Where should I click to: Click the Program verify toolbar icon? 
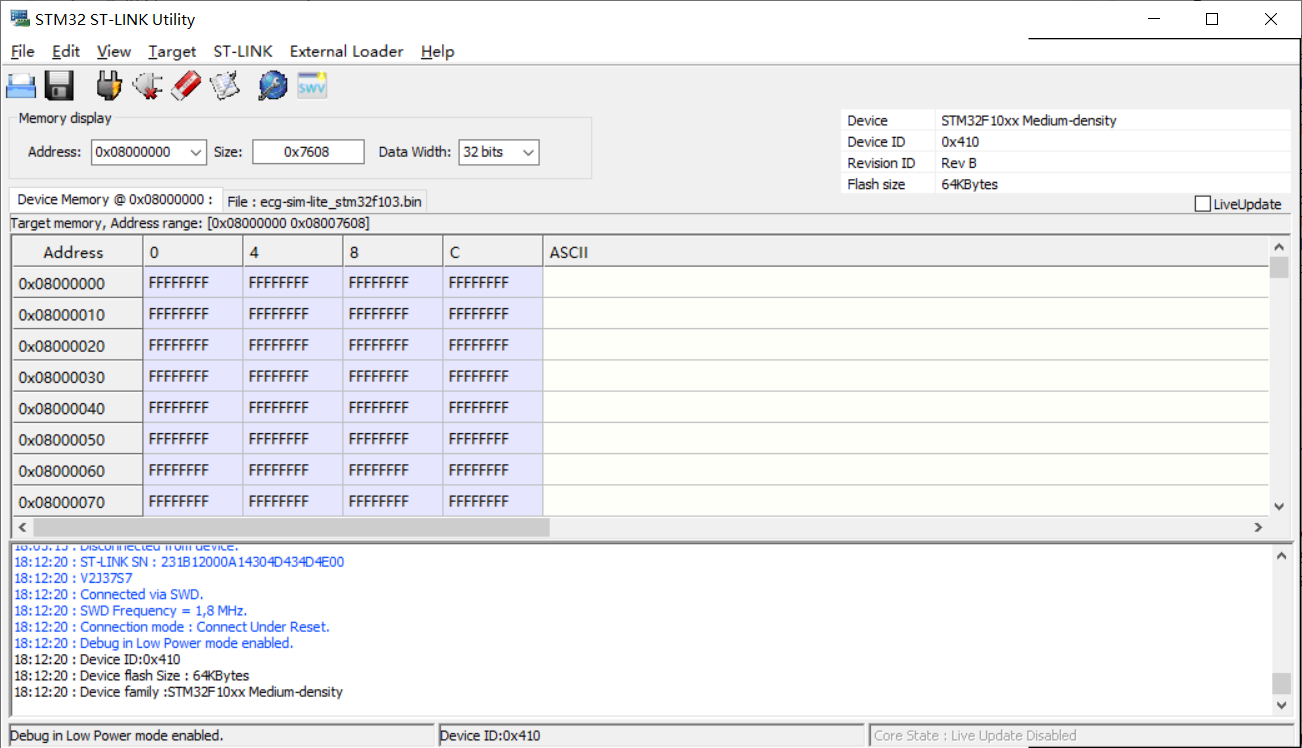225,86
